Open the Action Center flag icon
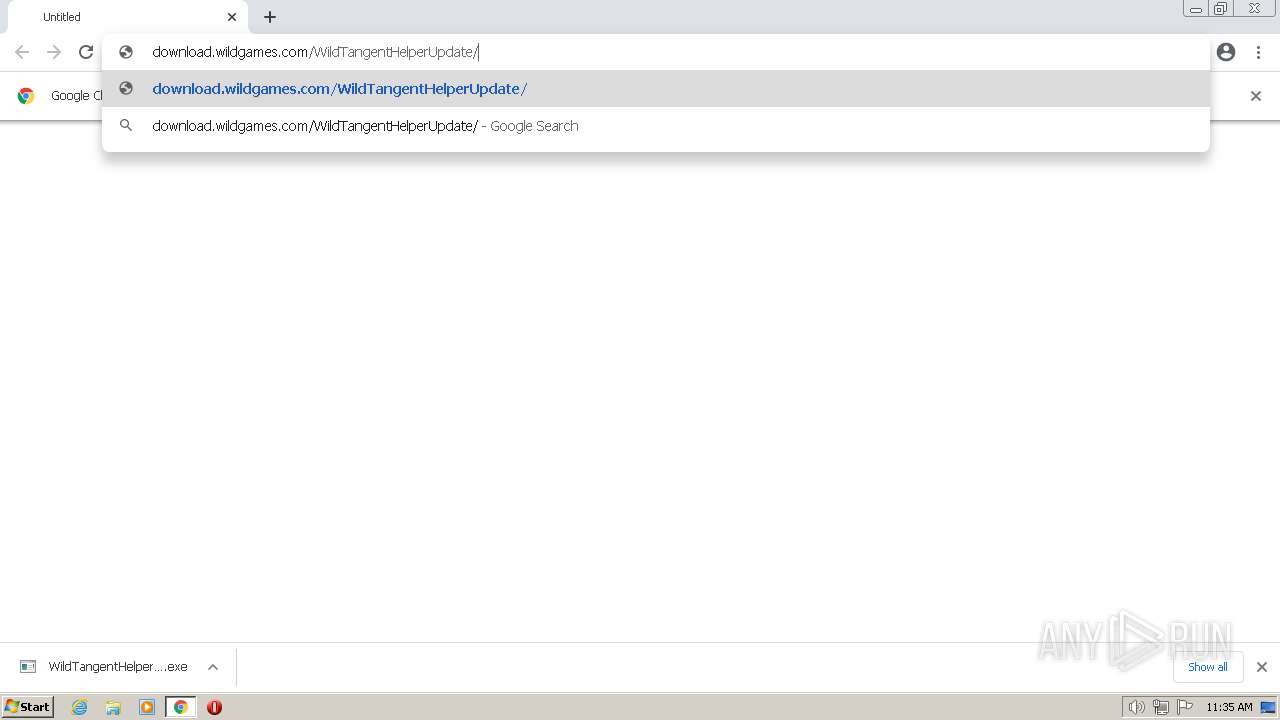This screenshot has width=1280, height=720. pyautogui.click(x=1185, y=707)
